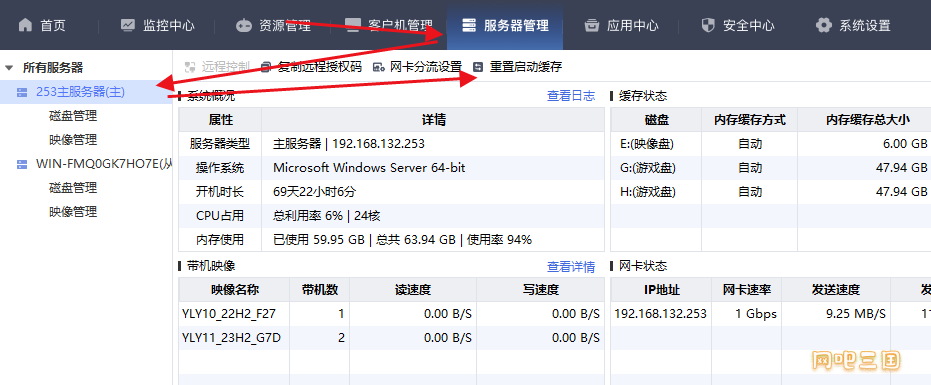Click 复制远程授权码 button

(x=311, y=67)
